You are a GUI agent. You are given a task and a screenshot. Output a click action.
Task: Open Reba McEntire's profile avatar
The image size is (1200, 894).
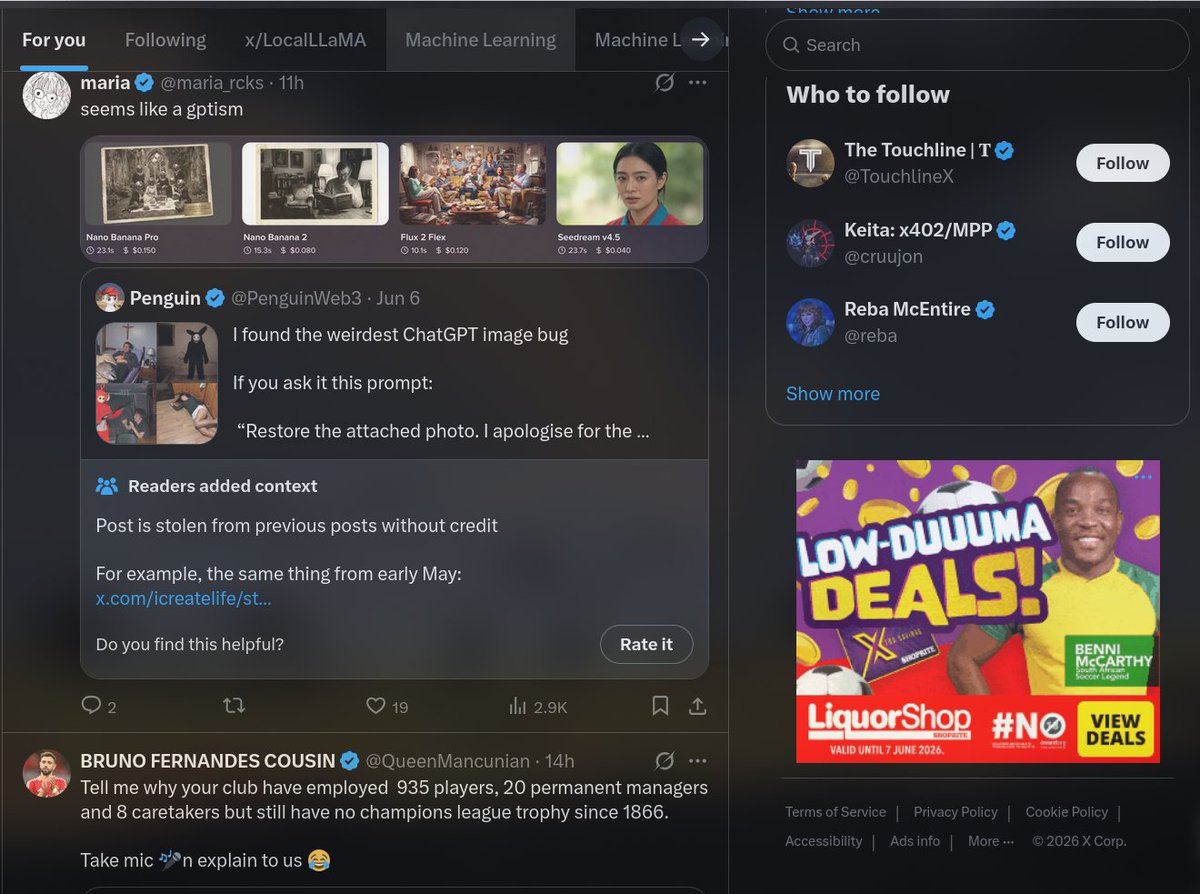(x=810, y=322)
